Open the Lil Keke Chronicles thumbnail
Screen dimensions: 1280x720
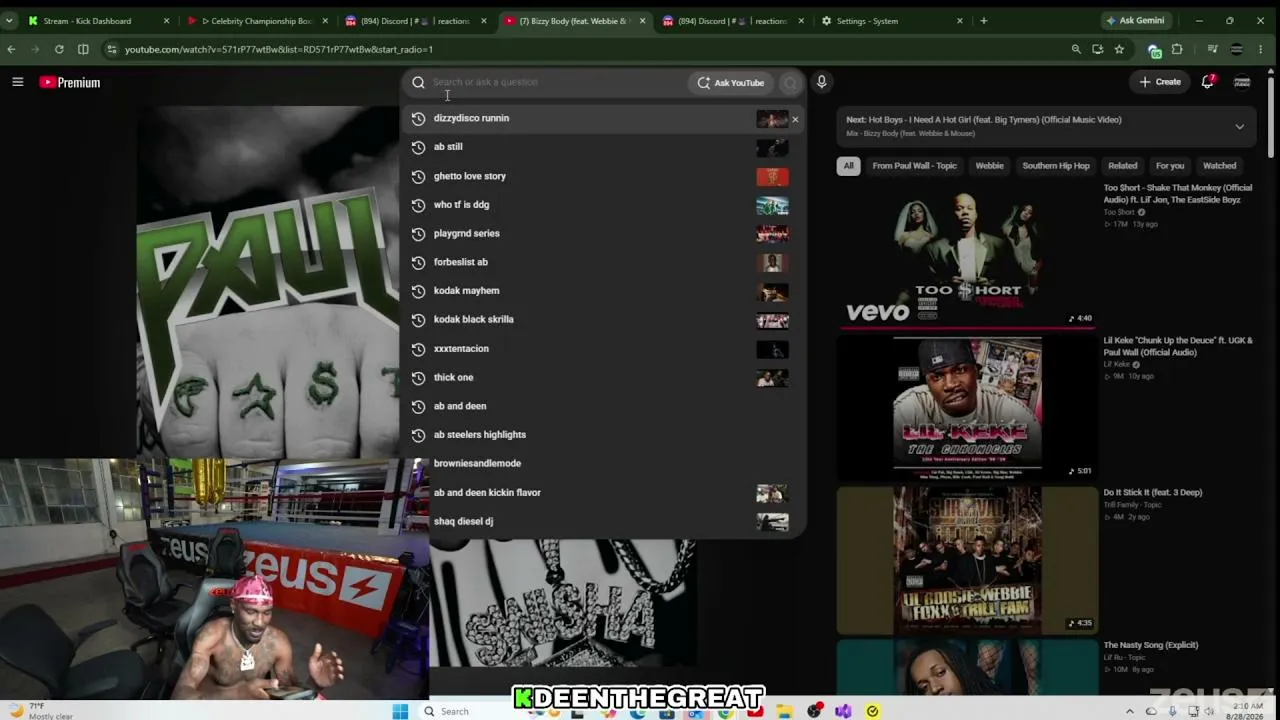pos(967,408)
